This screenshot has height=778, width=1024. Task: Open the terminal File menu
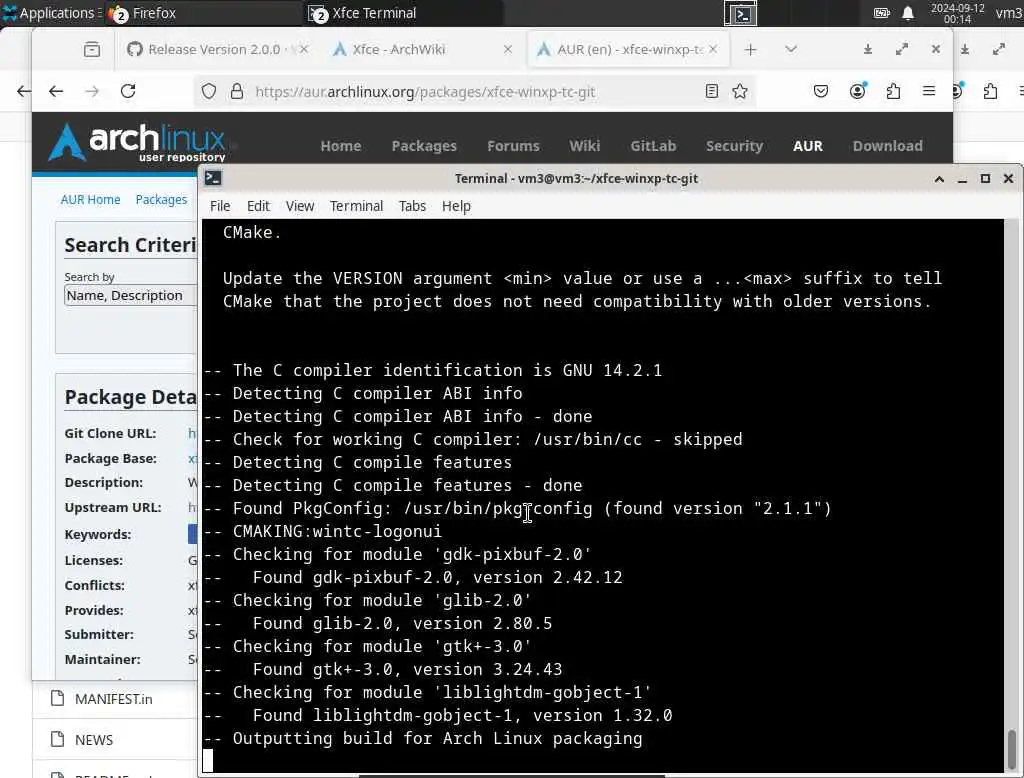coord(220,206)
